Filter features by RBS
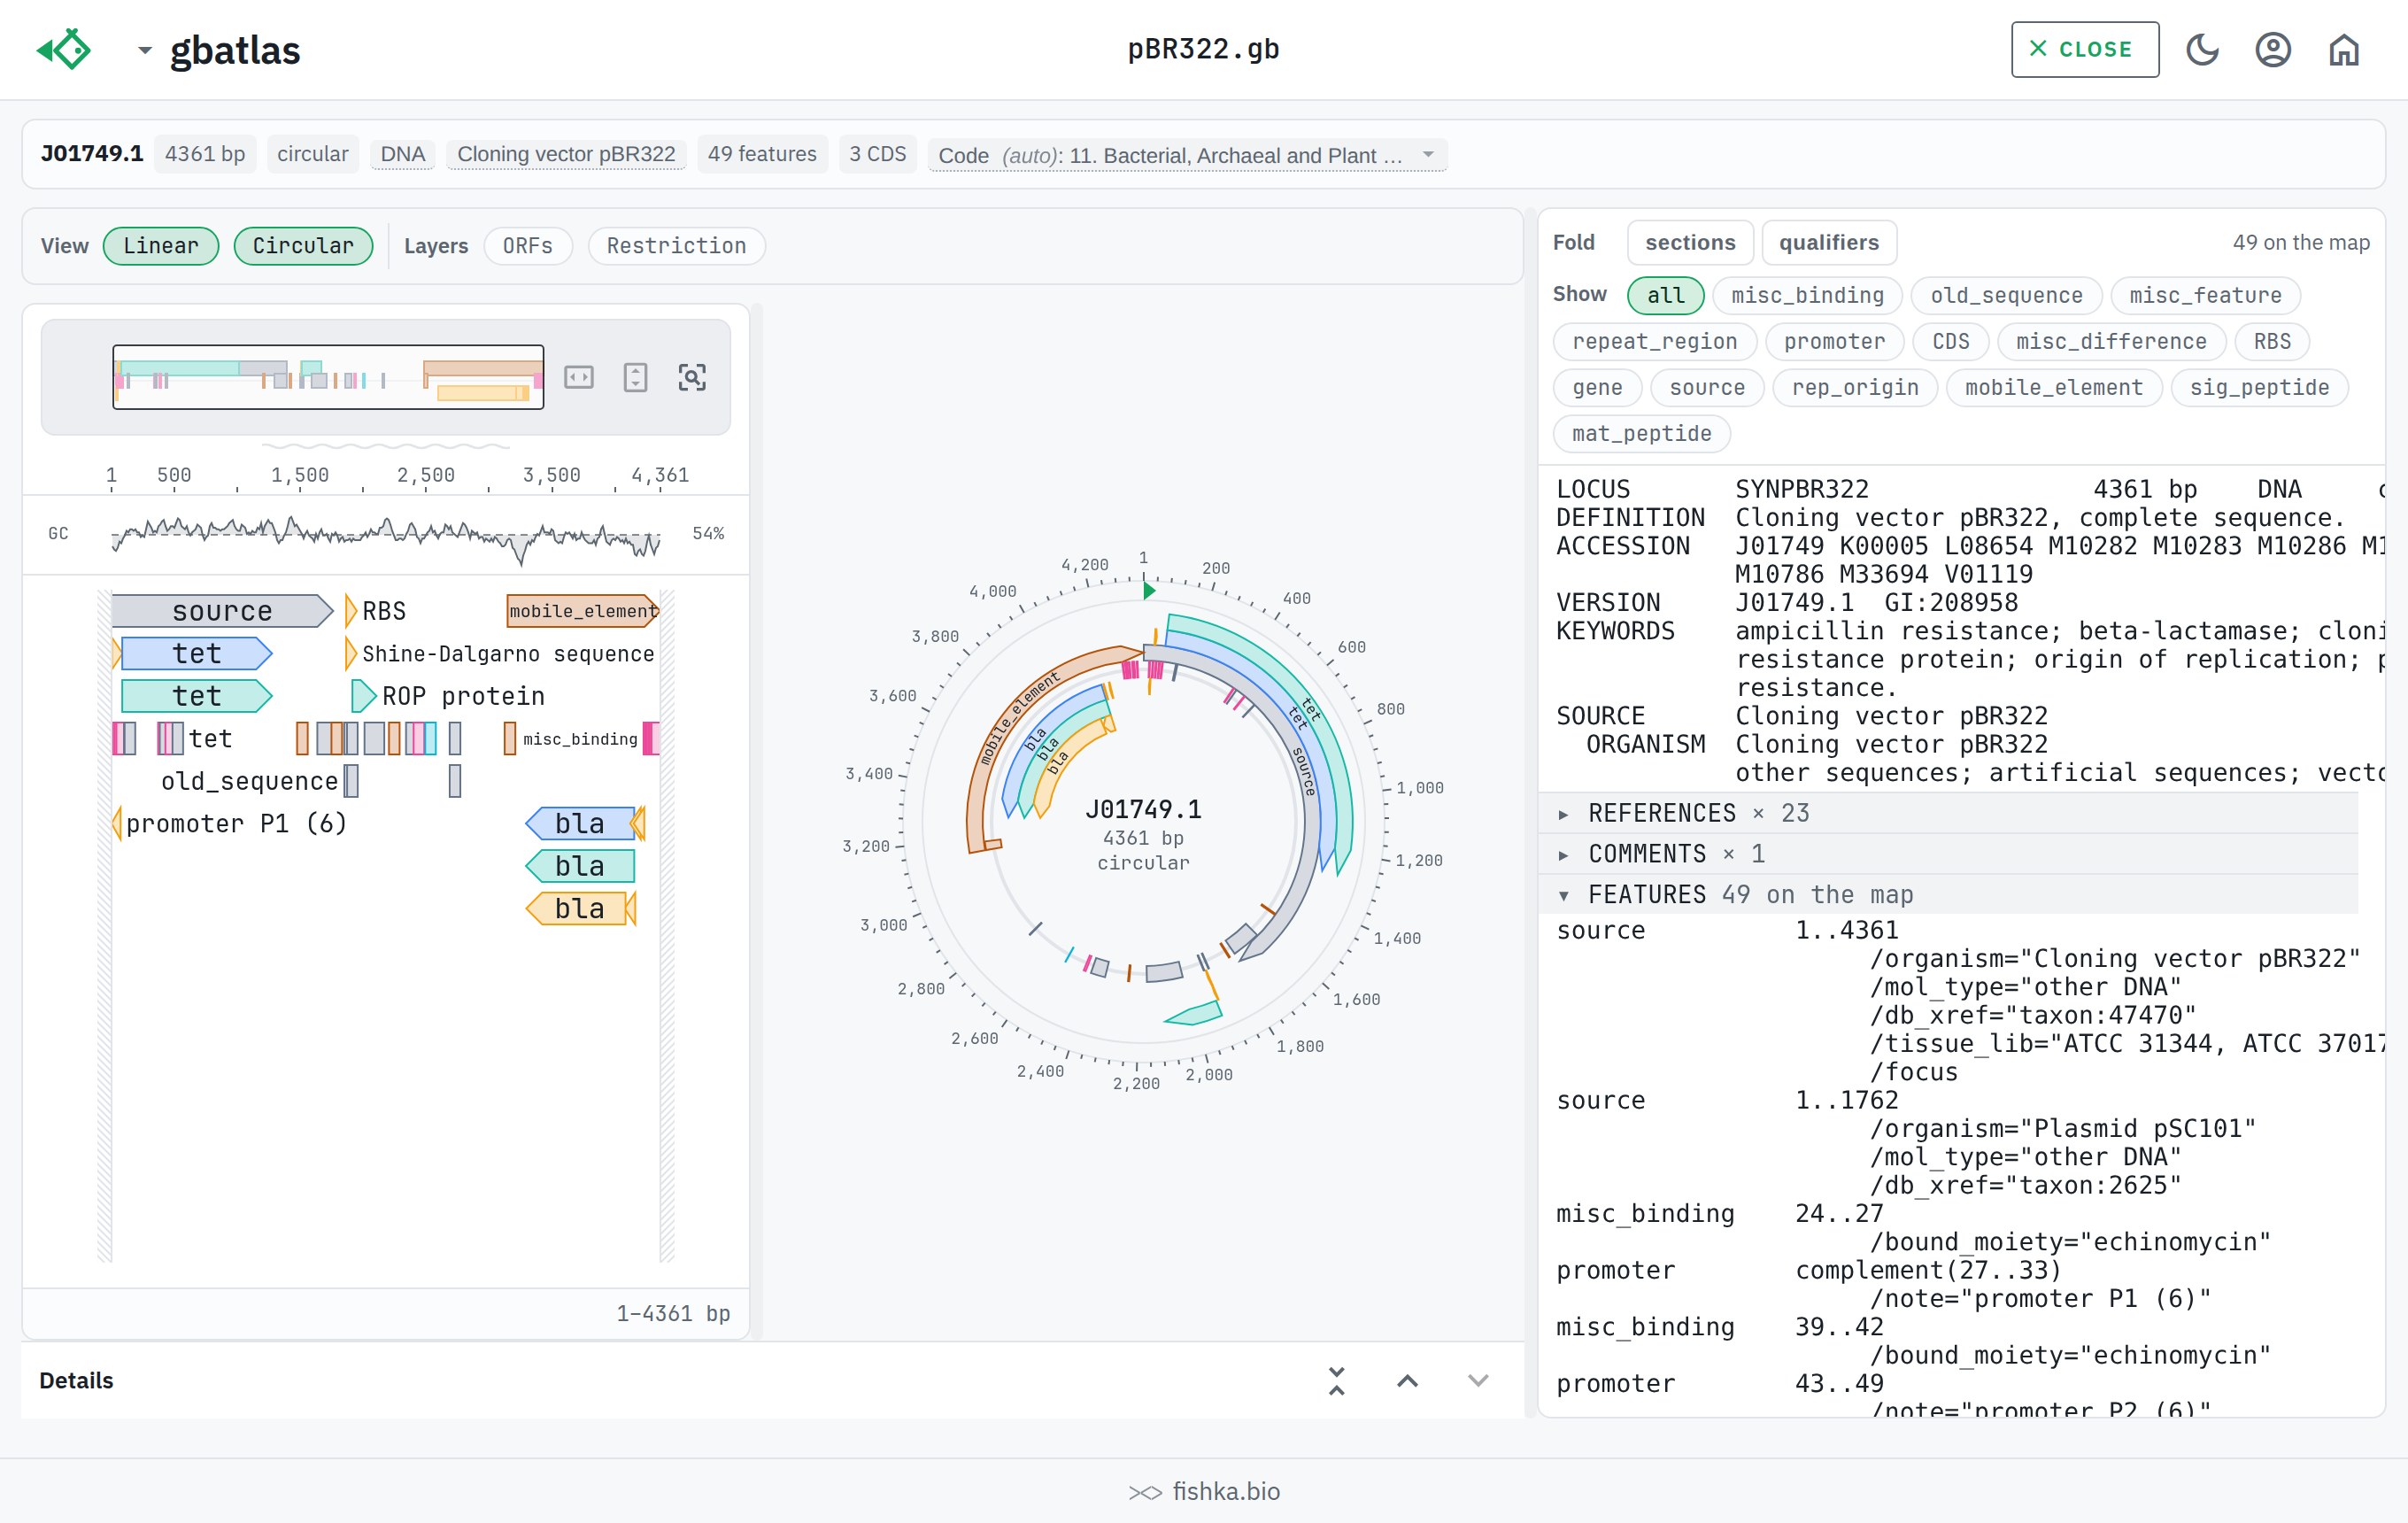2408x1523 pixels. [2272, 342]
